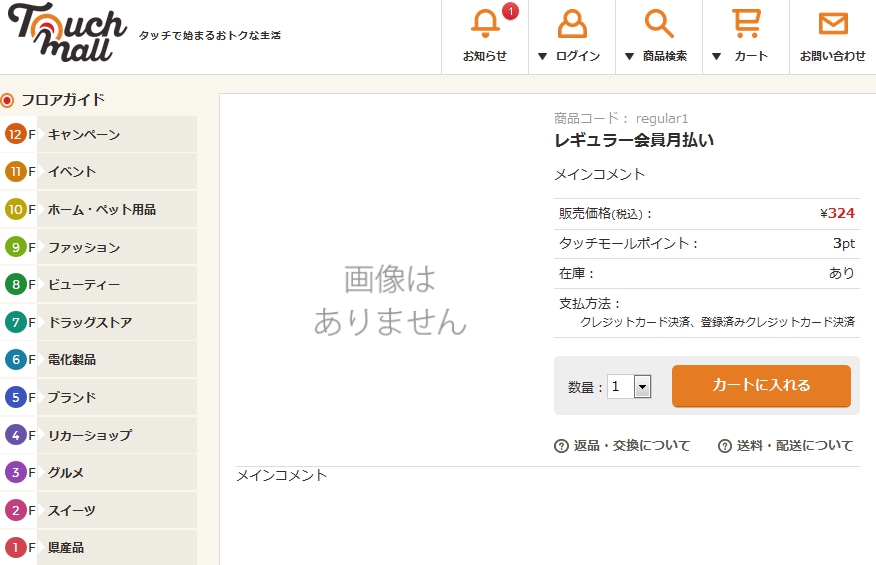The height and width of the screenshot is (565, 876).
Task: Click the 12F floor number badge
Action: 15,134
